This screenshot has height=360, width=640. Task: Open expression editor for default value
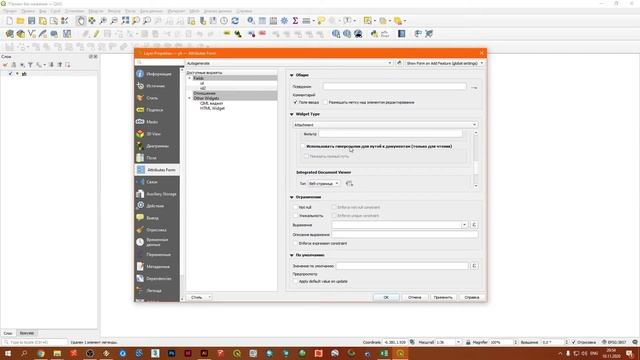pyautogui.click(x=474, y=266)
